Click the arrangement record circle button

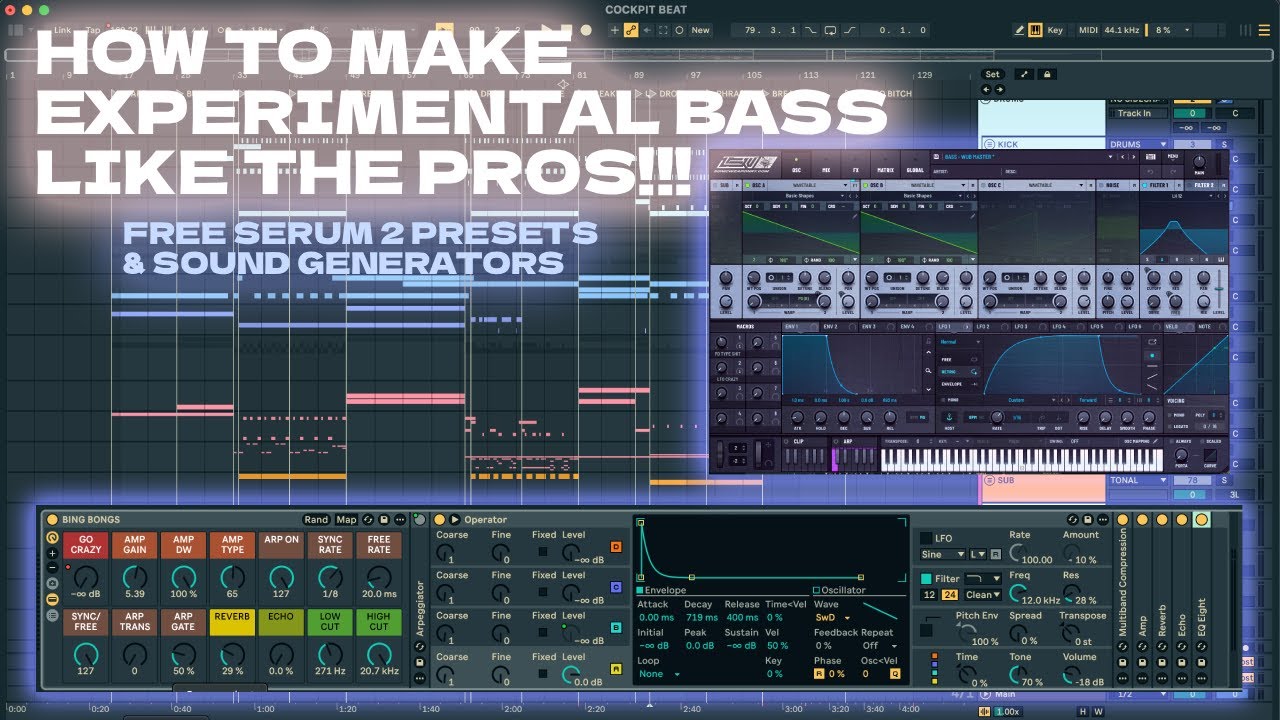[x=587, y=30]
